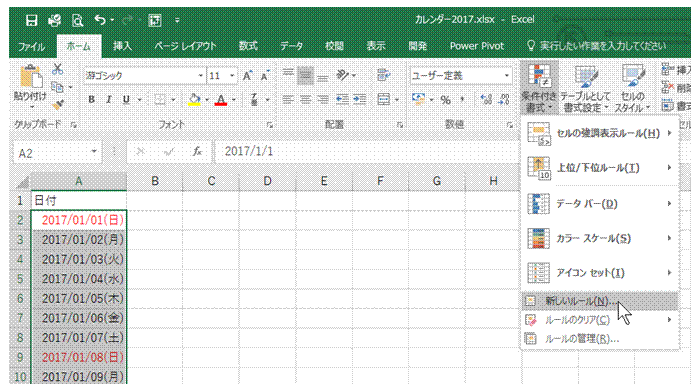Click the Conditional Formatting (条件付き書式) button

click(x=539, y=88)
